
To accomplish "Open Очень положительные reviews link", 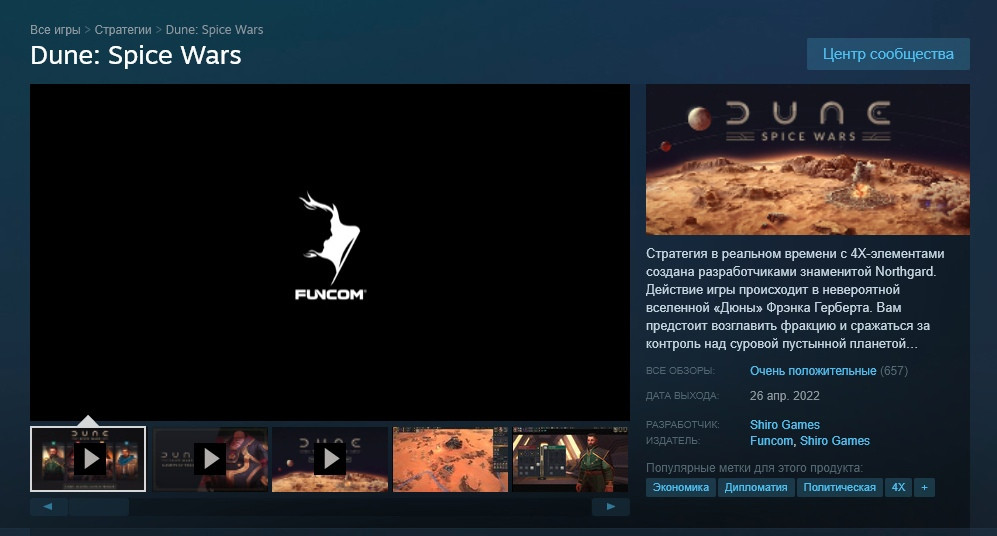I will pyautogui.click(x=813, y=371).
